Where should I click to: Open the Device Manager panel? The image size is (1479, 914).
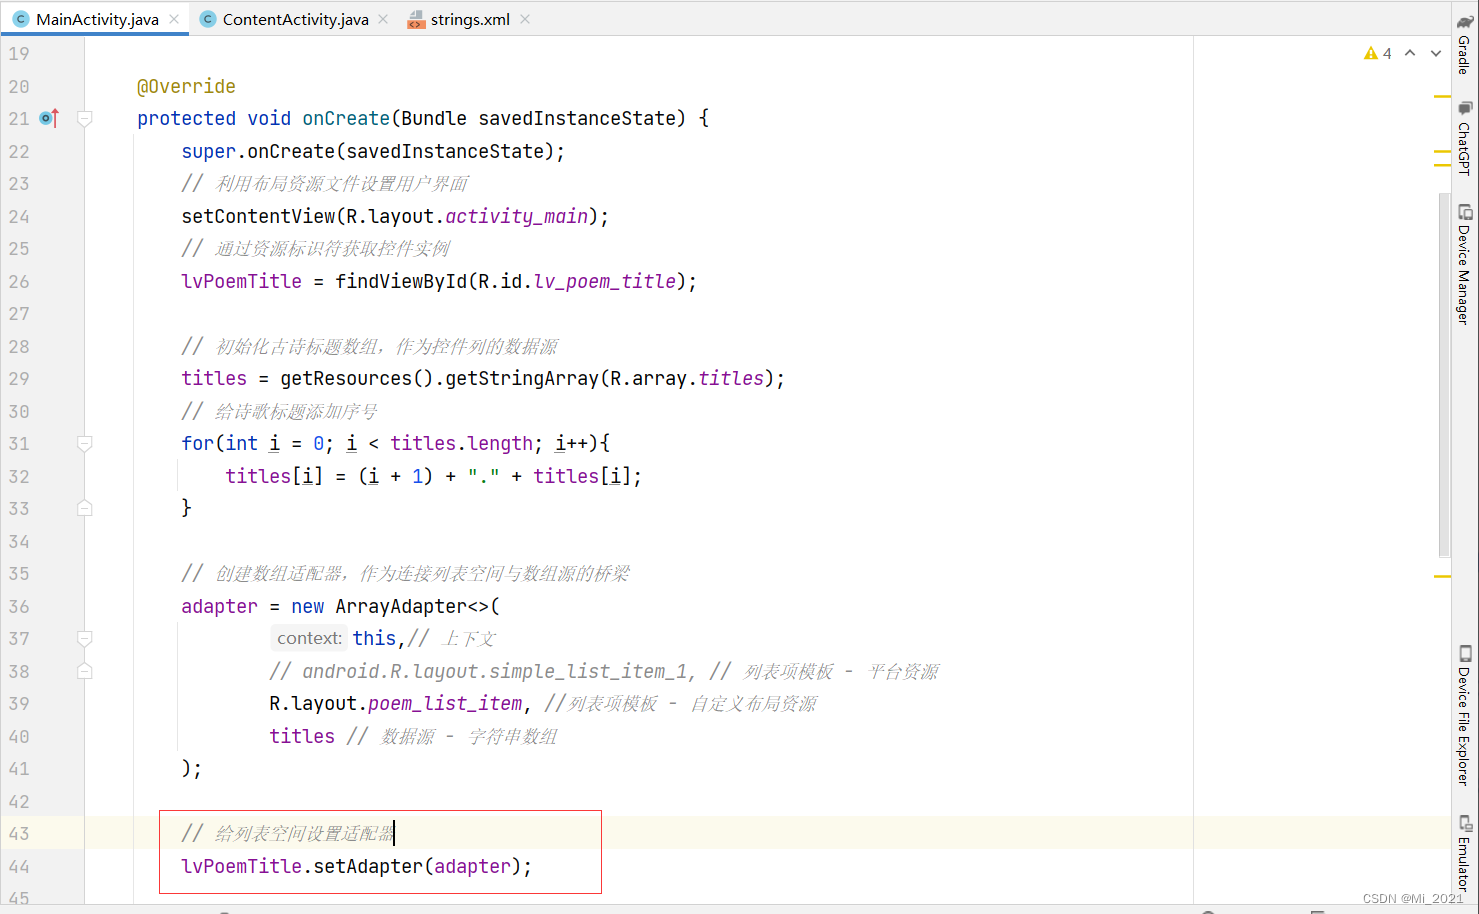pos(1465,264)
